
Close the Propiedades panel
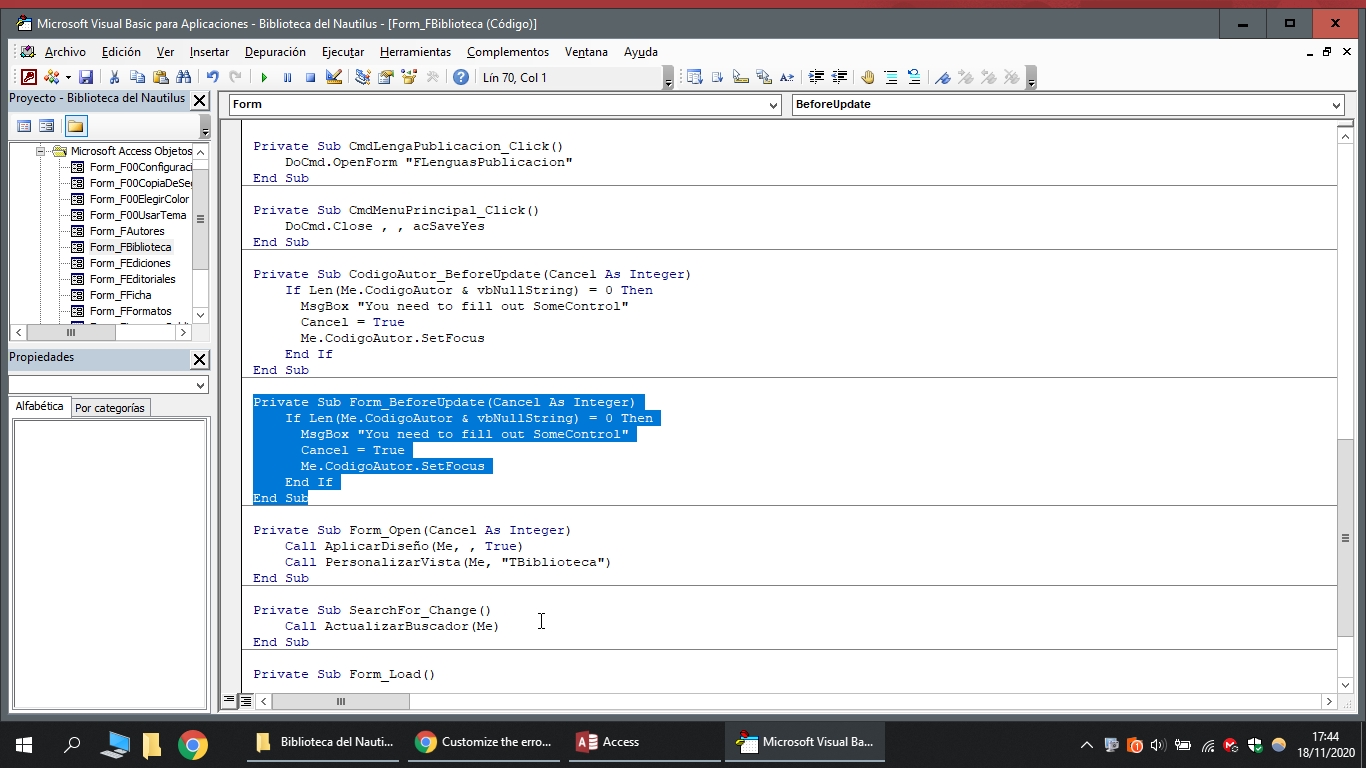[199, 359]
